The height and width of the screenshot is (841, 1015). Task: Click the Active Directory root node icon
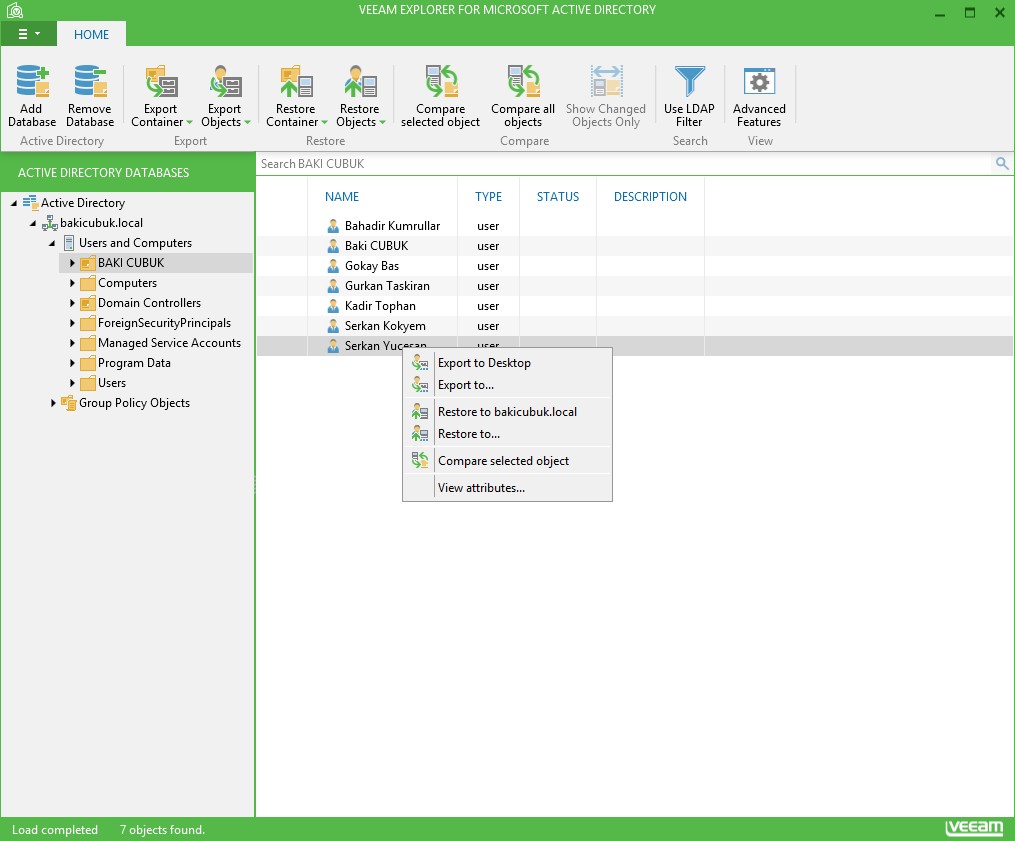coord(30,203)
